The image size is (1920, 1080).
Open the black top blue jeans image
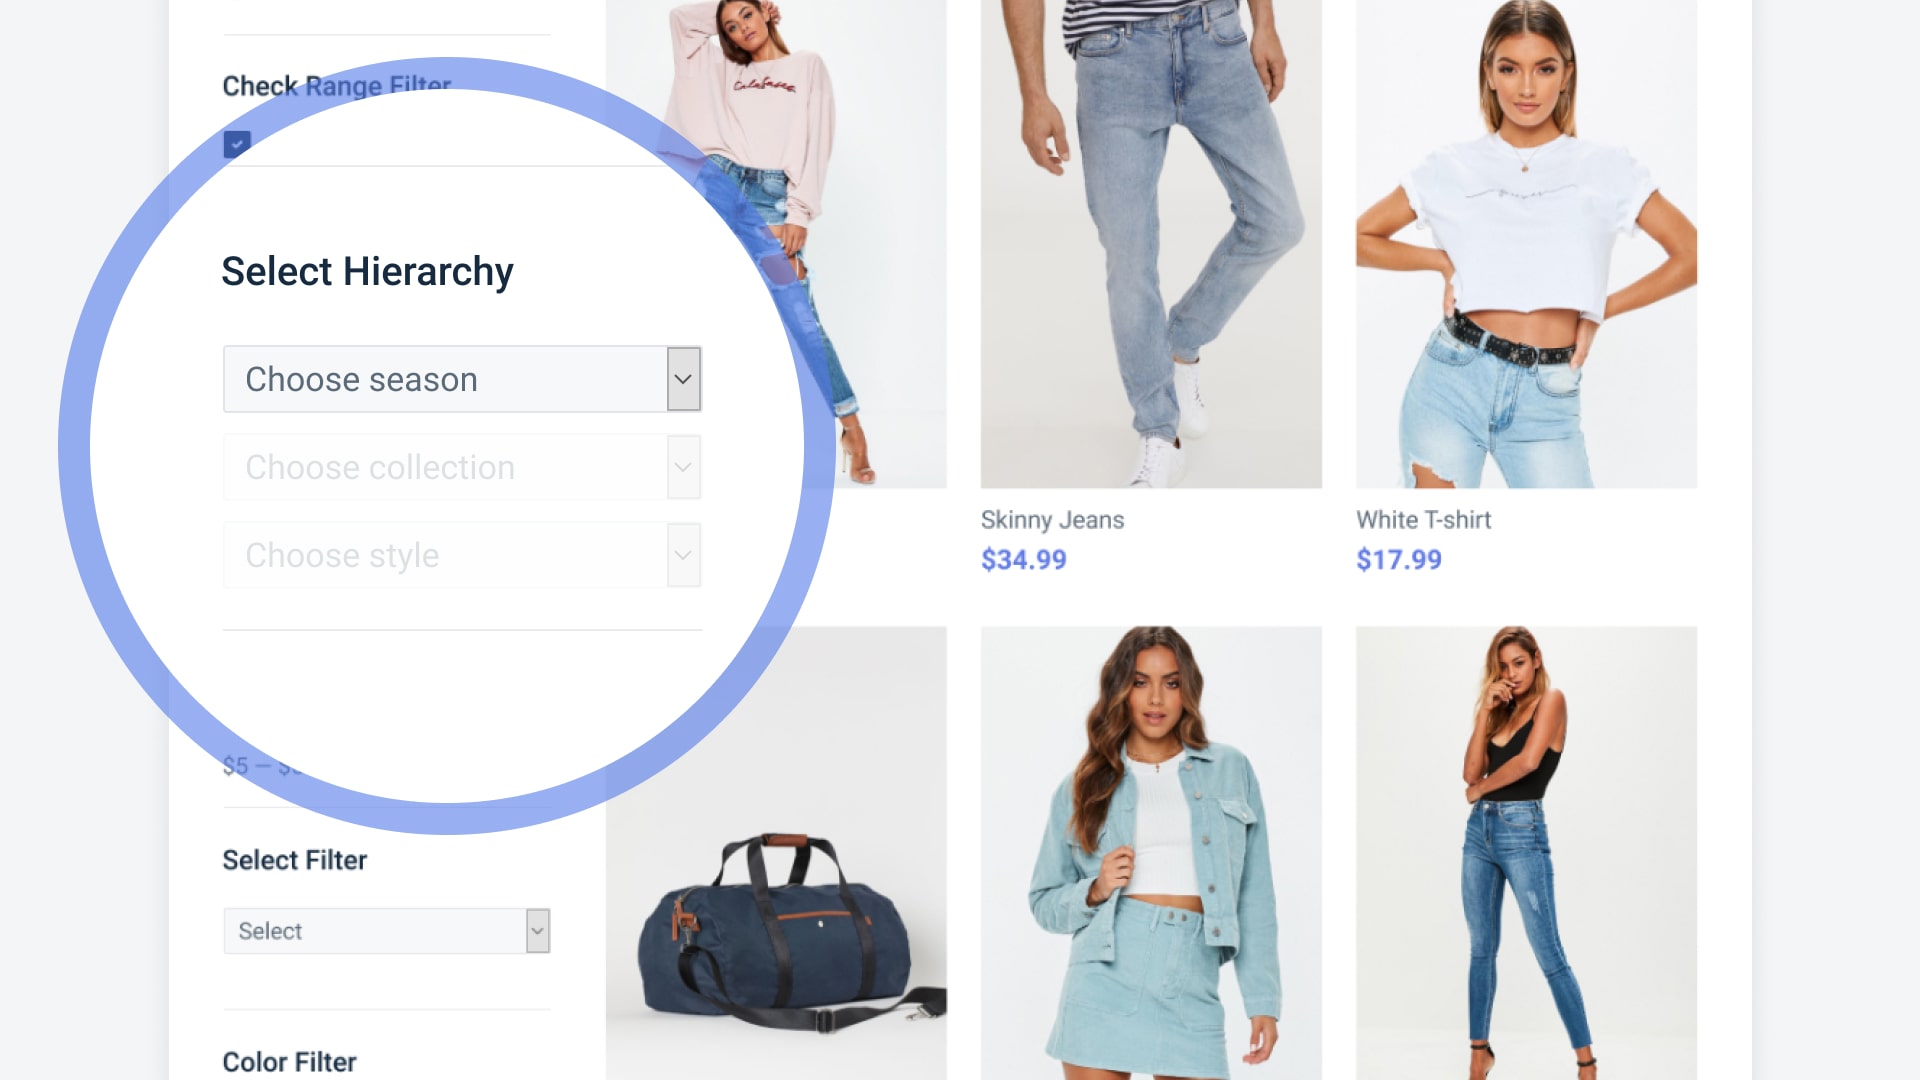click(1526, 853)
